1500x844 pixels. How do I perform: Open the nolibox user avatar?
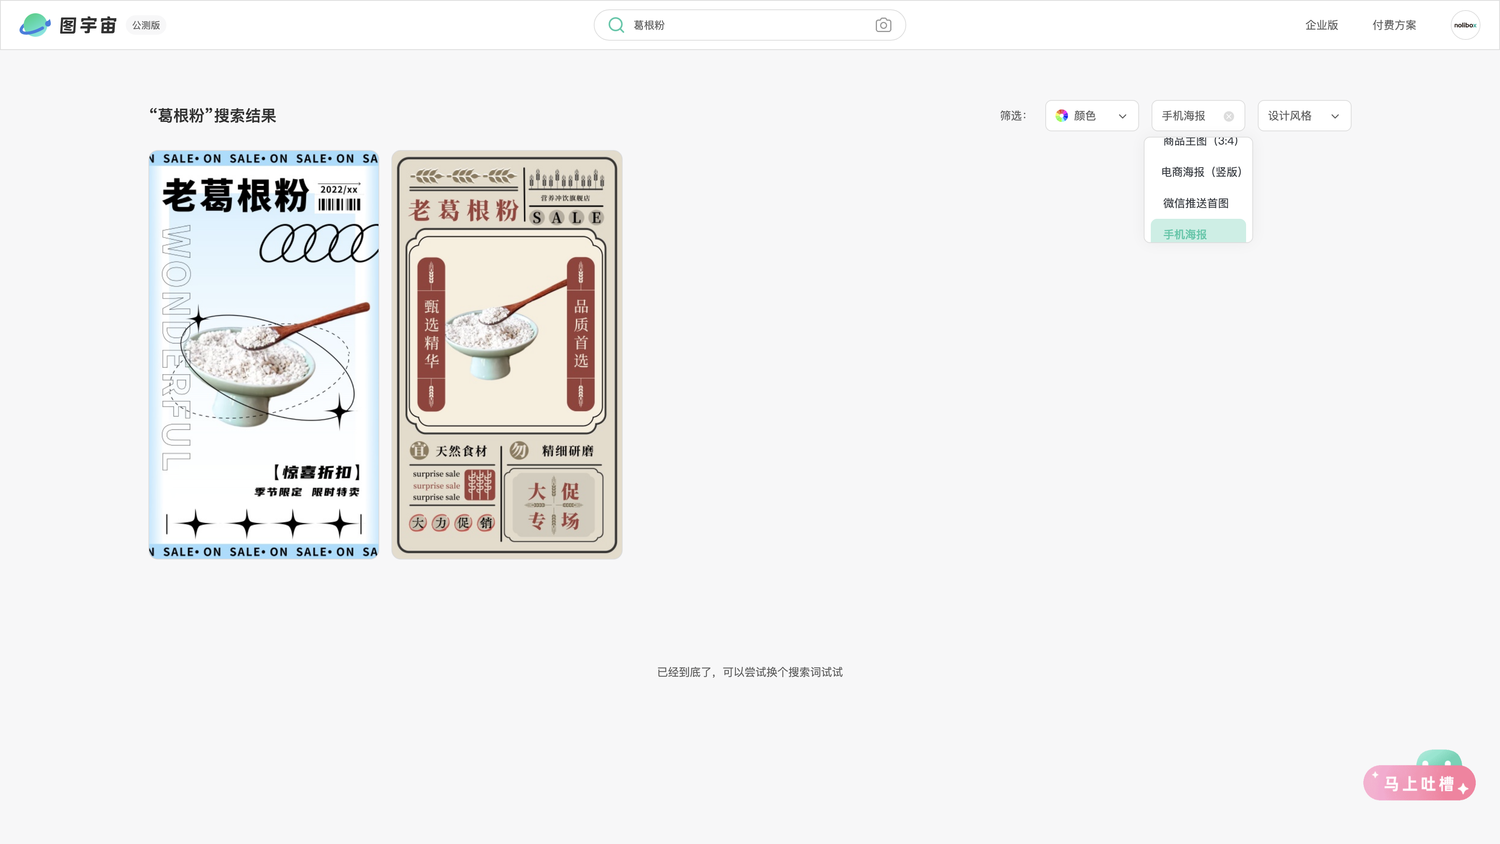(x=1465, y=25)
